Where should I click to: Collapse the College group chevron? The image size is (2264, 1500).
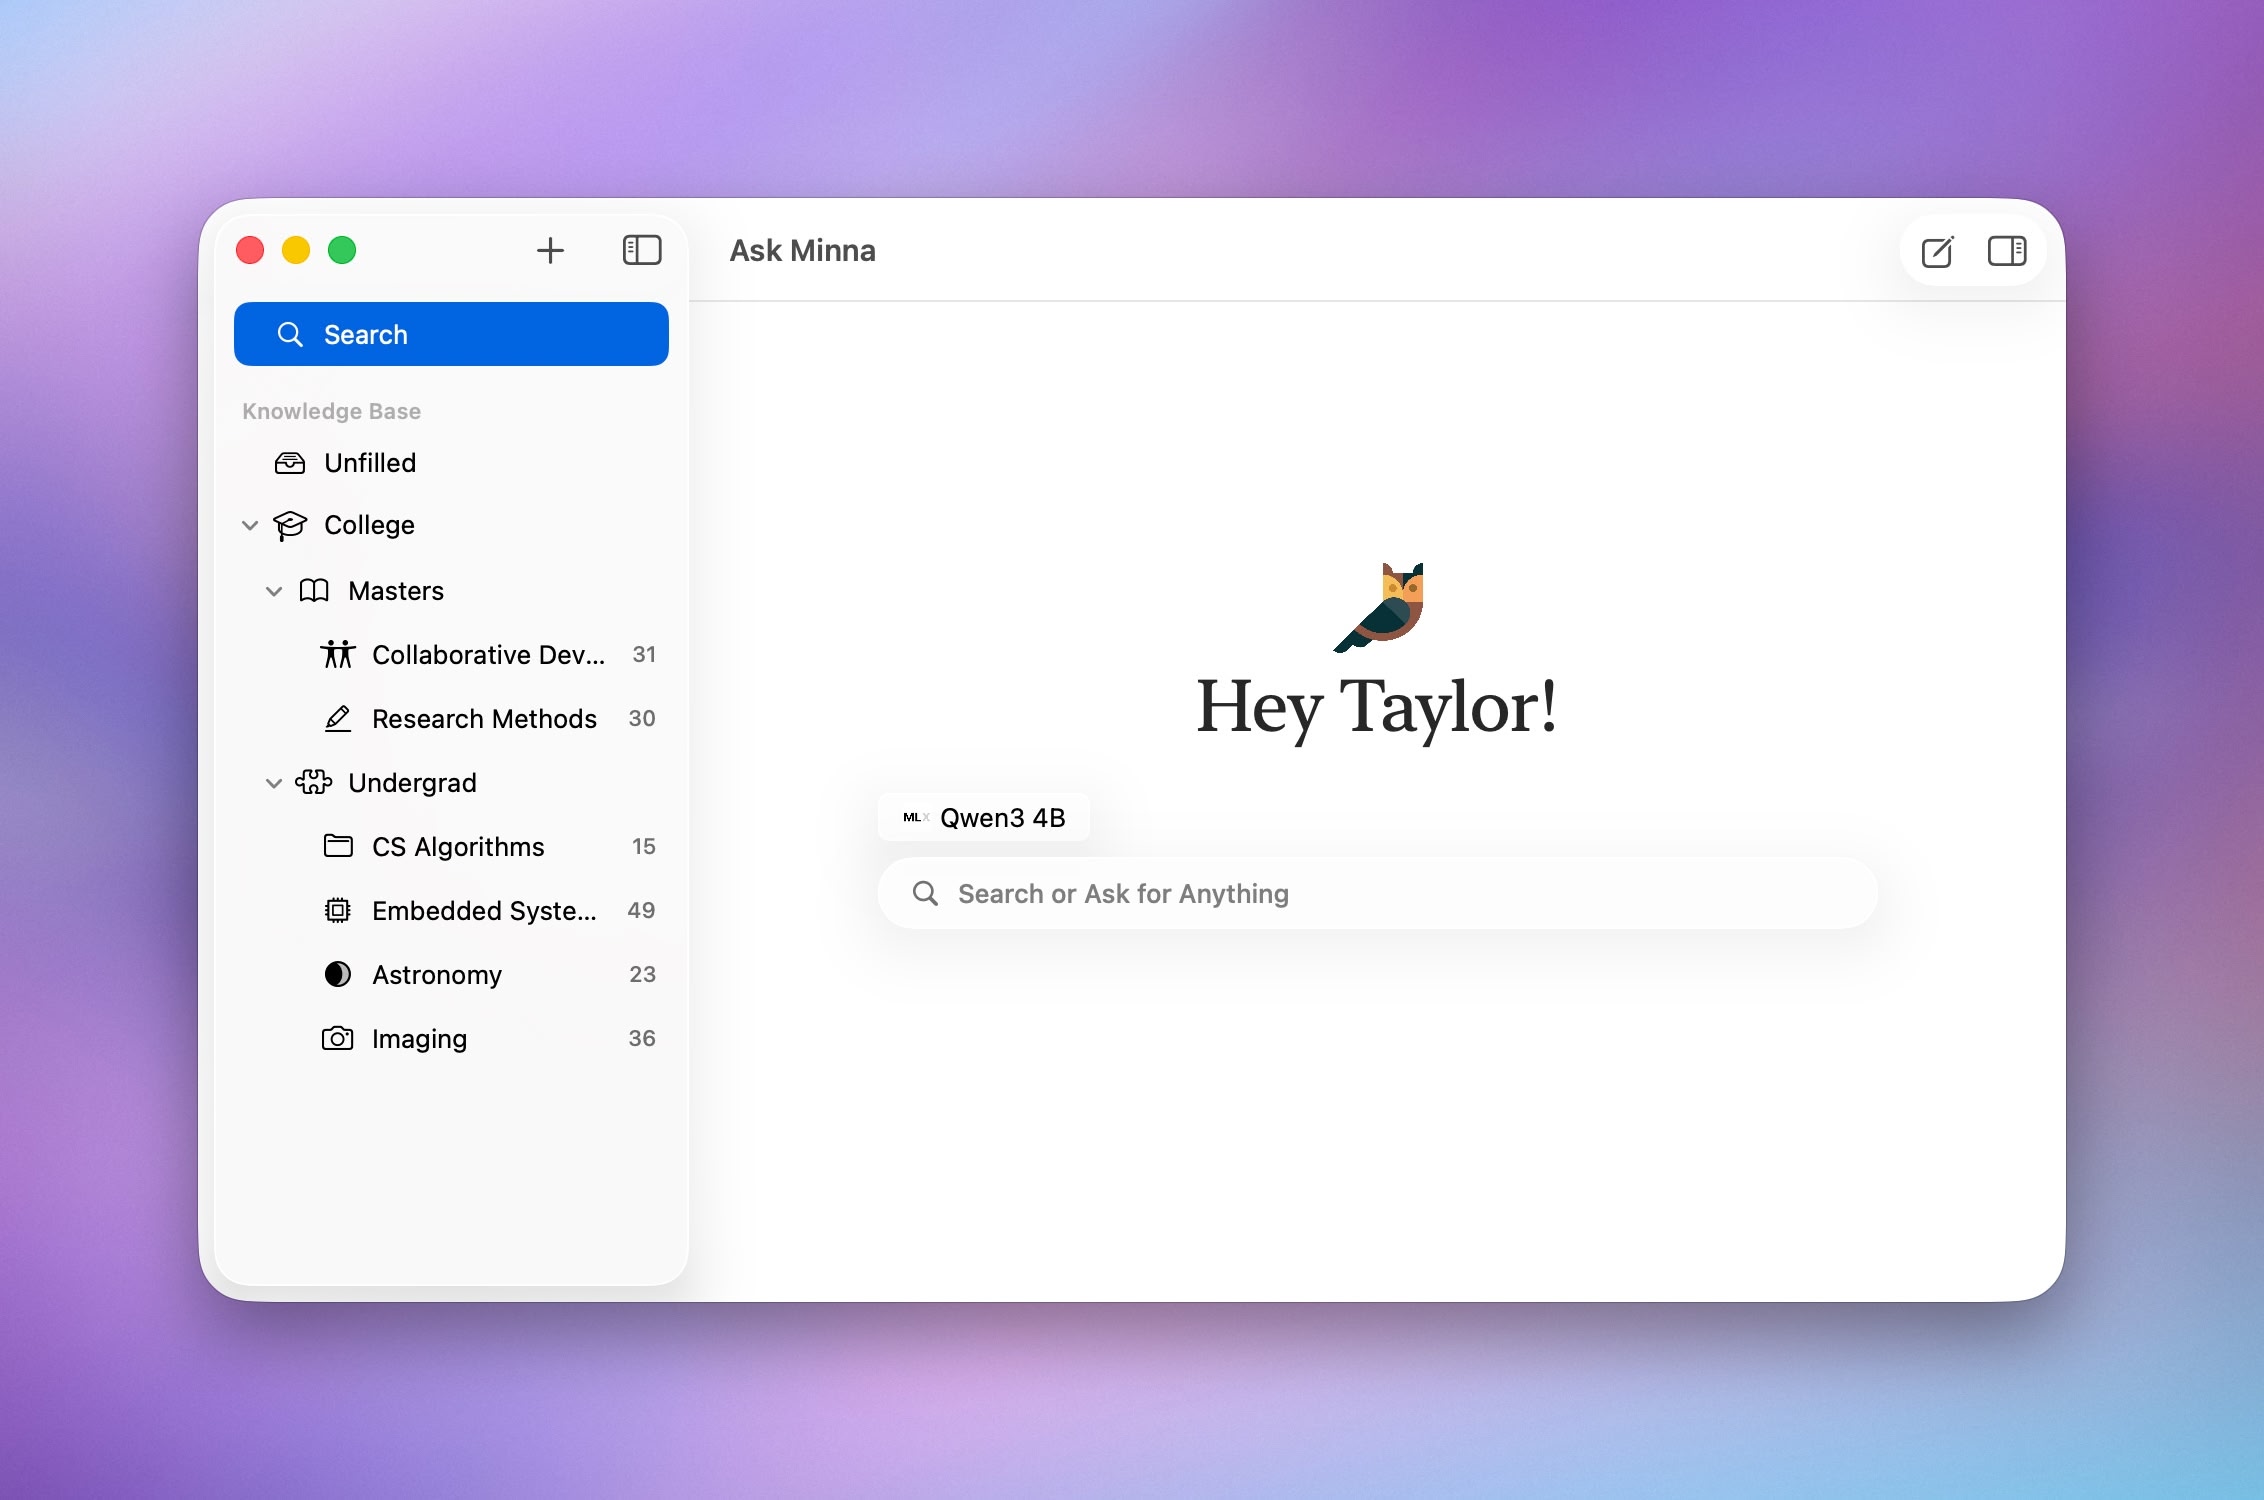[x=250, y=525]
